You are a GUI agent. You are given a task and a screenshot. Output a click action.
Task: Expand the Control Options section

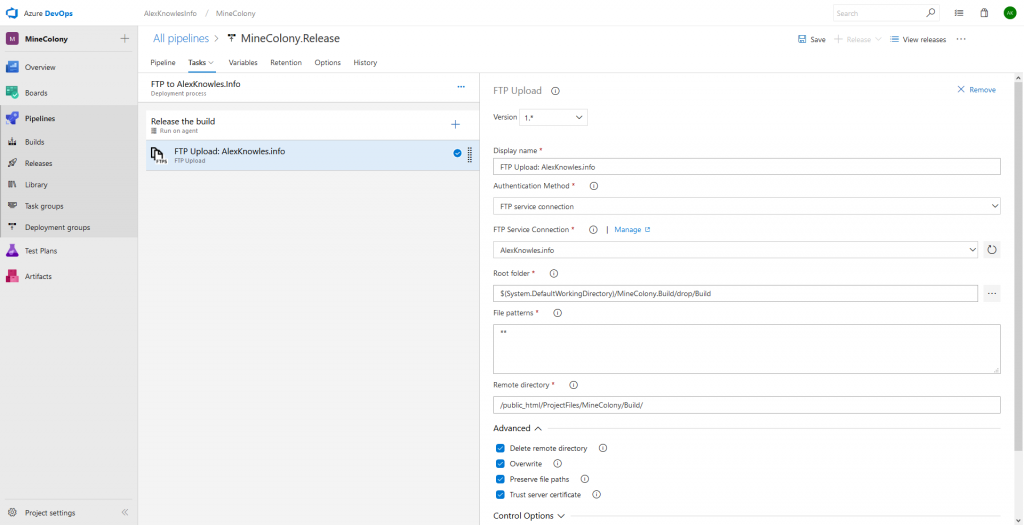[529, 516]
